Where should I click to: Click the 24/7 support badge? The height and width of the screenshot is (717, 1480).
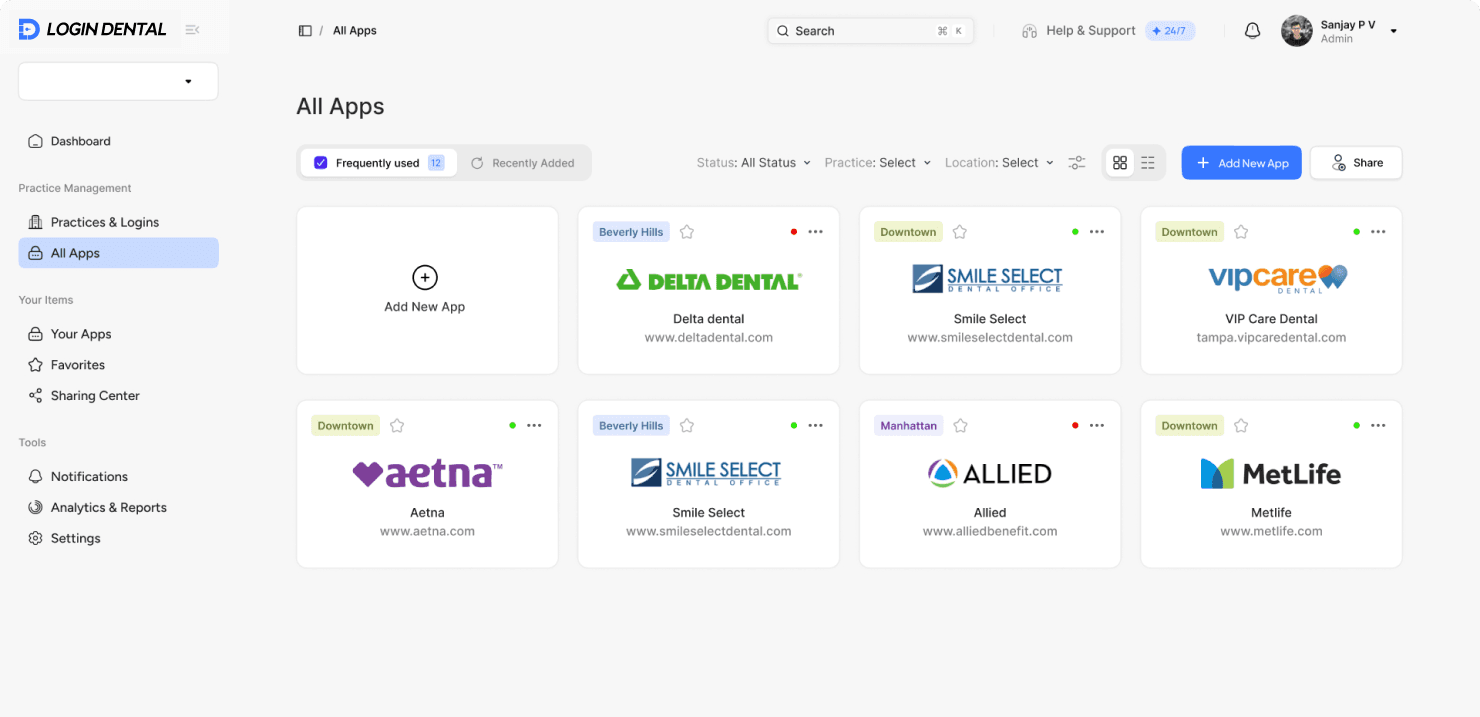pyautogui.click(x=1170, y=31)
